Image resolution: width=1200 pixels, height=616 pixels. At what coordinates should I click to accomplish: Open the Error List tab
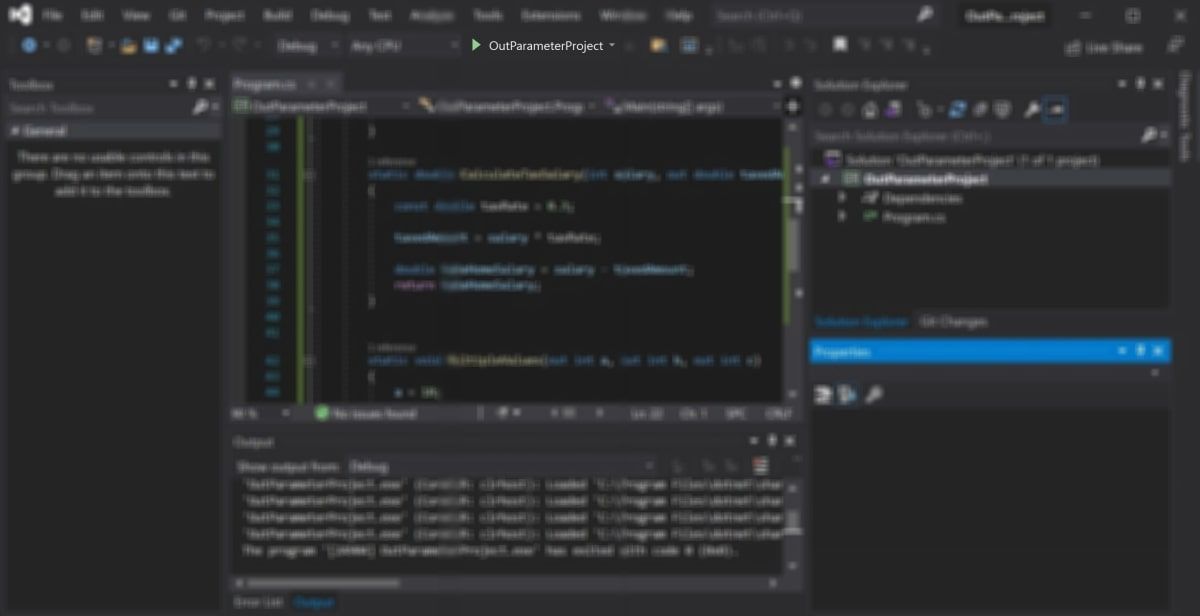258,602
